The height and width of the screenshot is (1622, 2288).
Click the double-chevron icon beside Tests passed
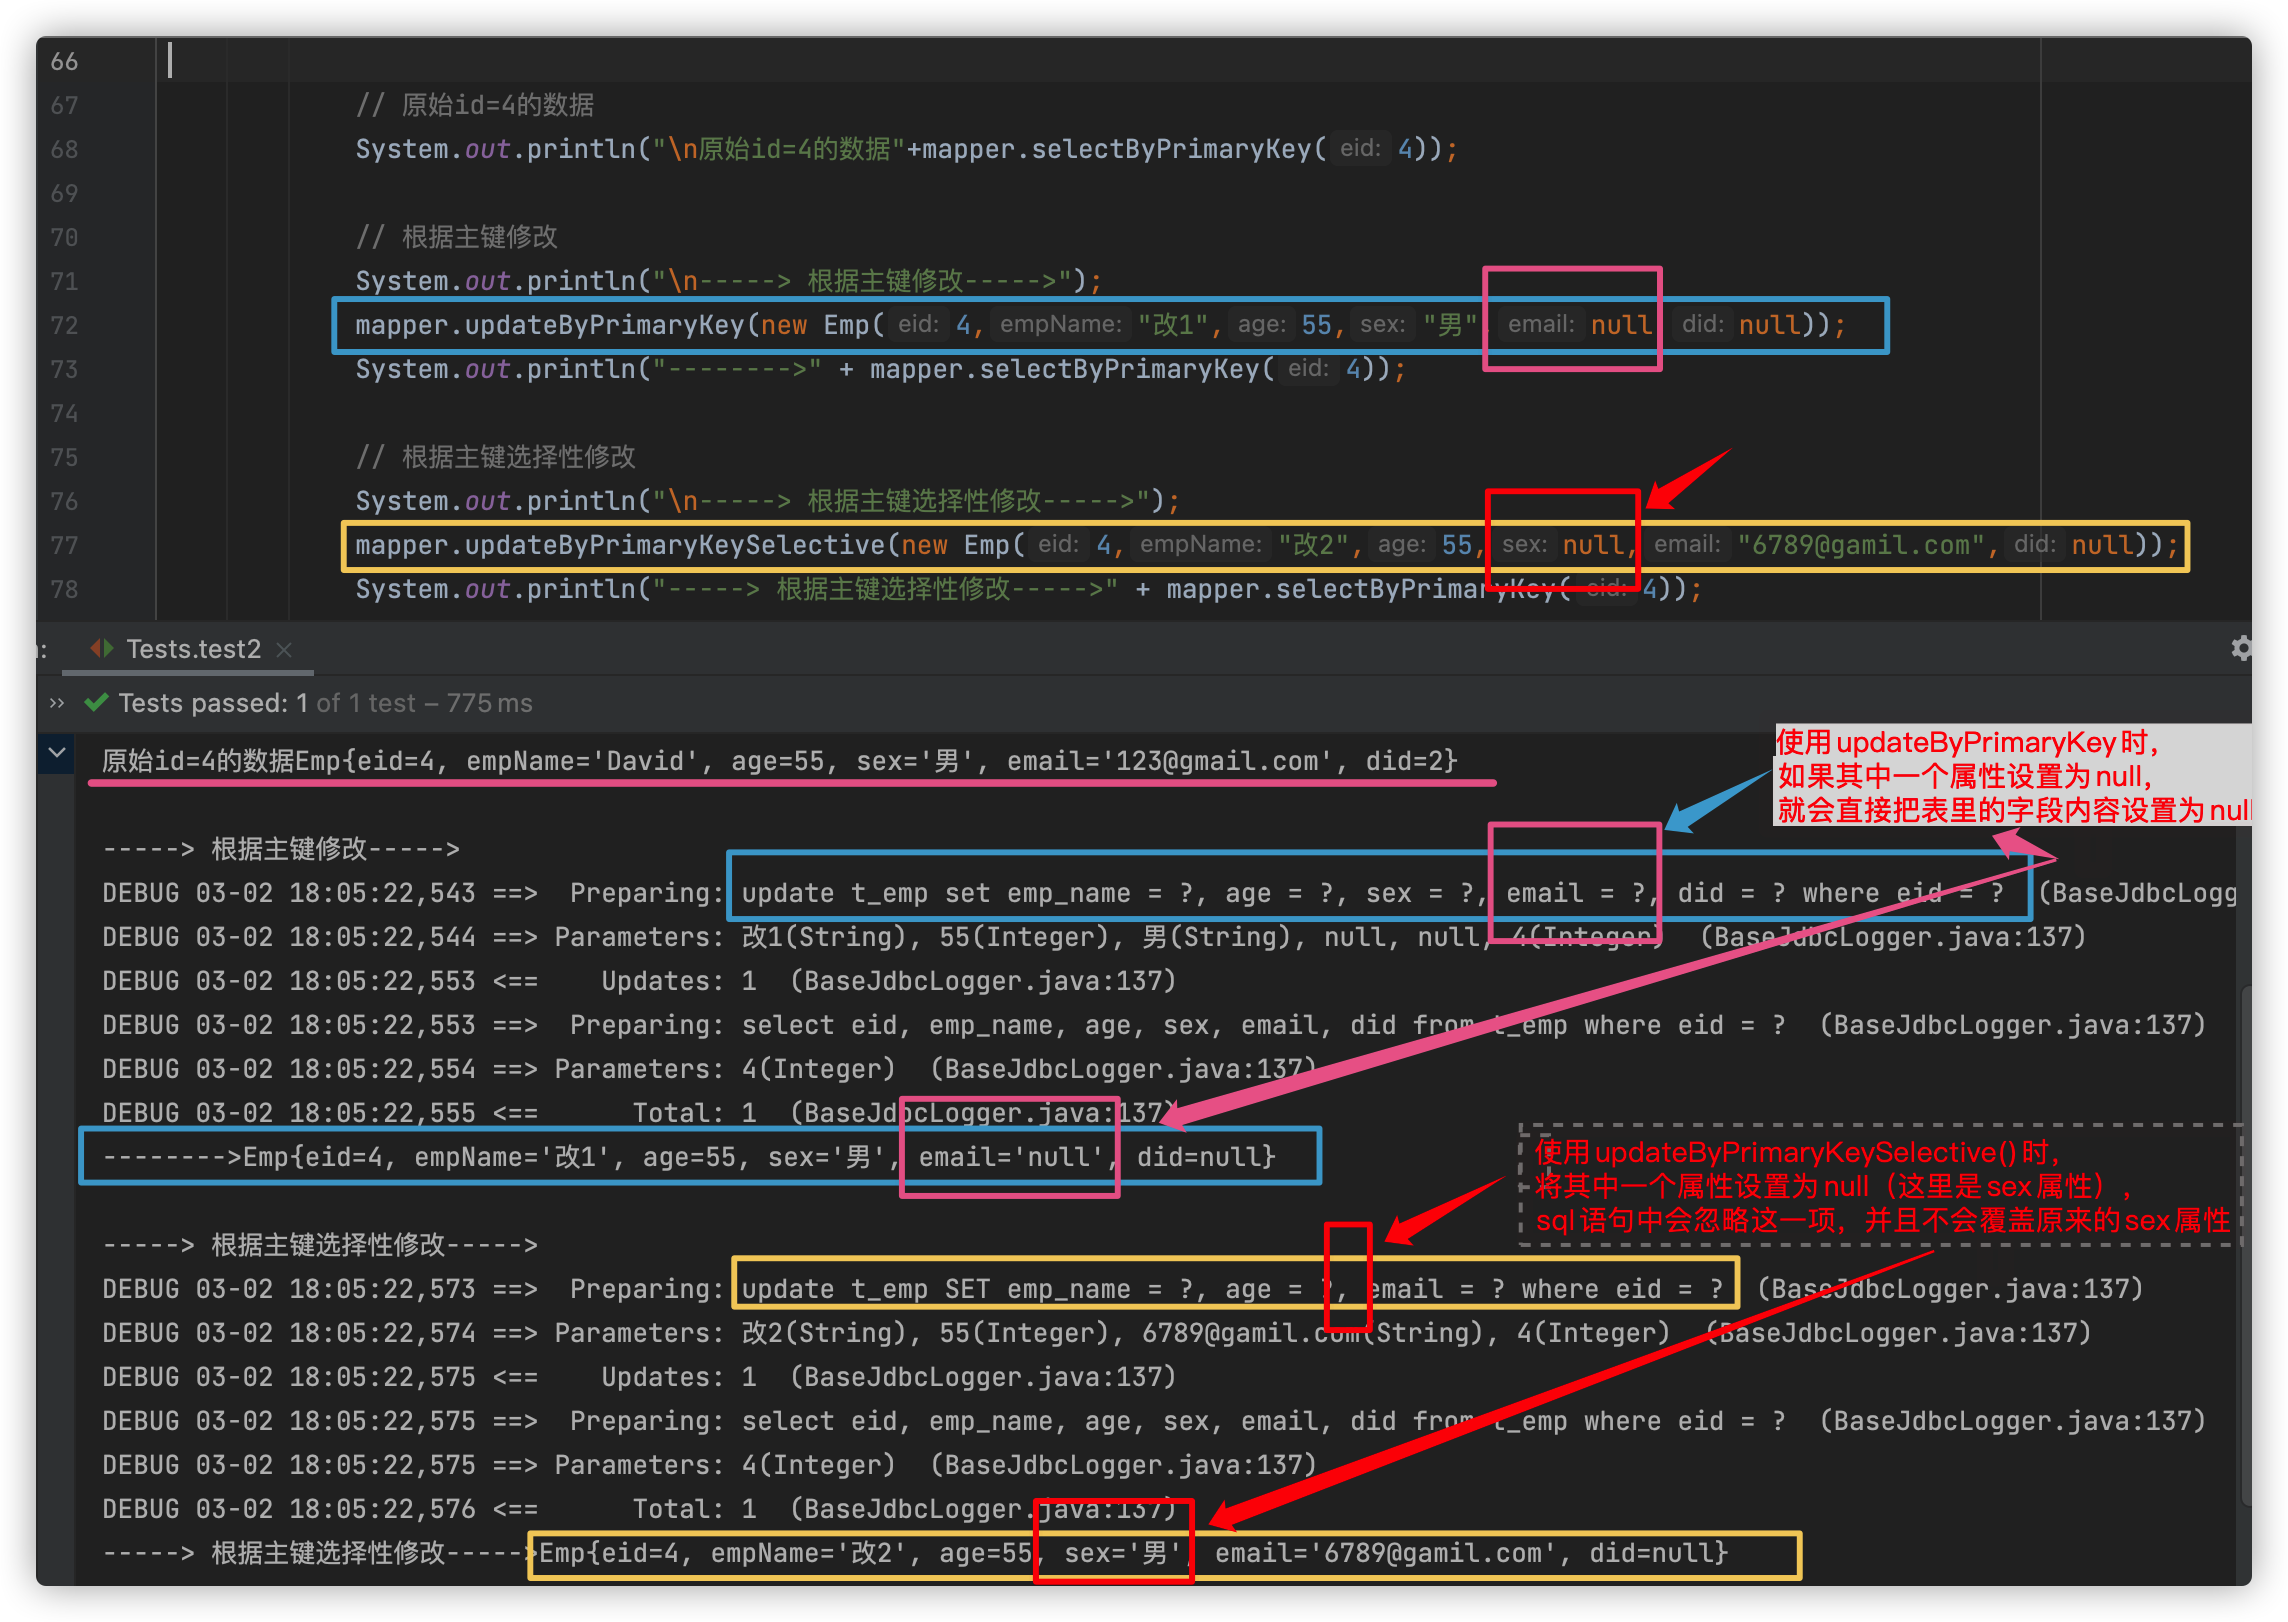pyautogui.click(x=55, y=702)
